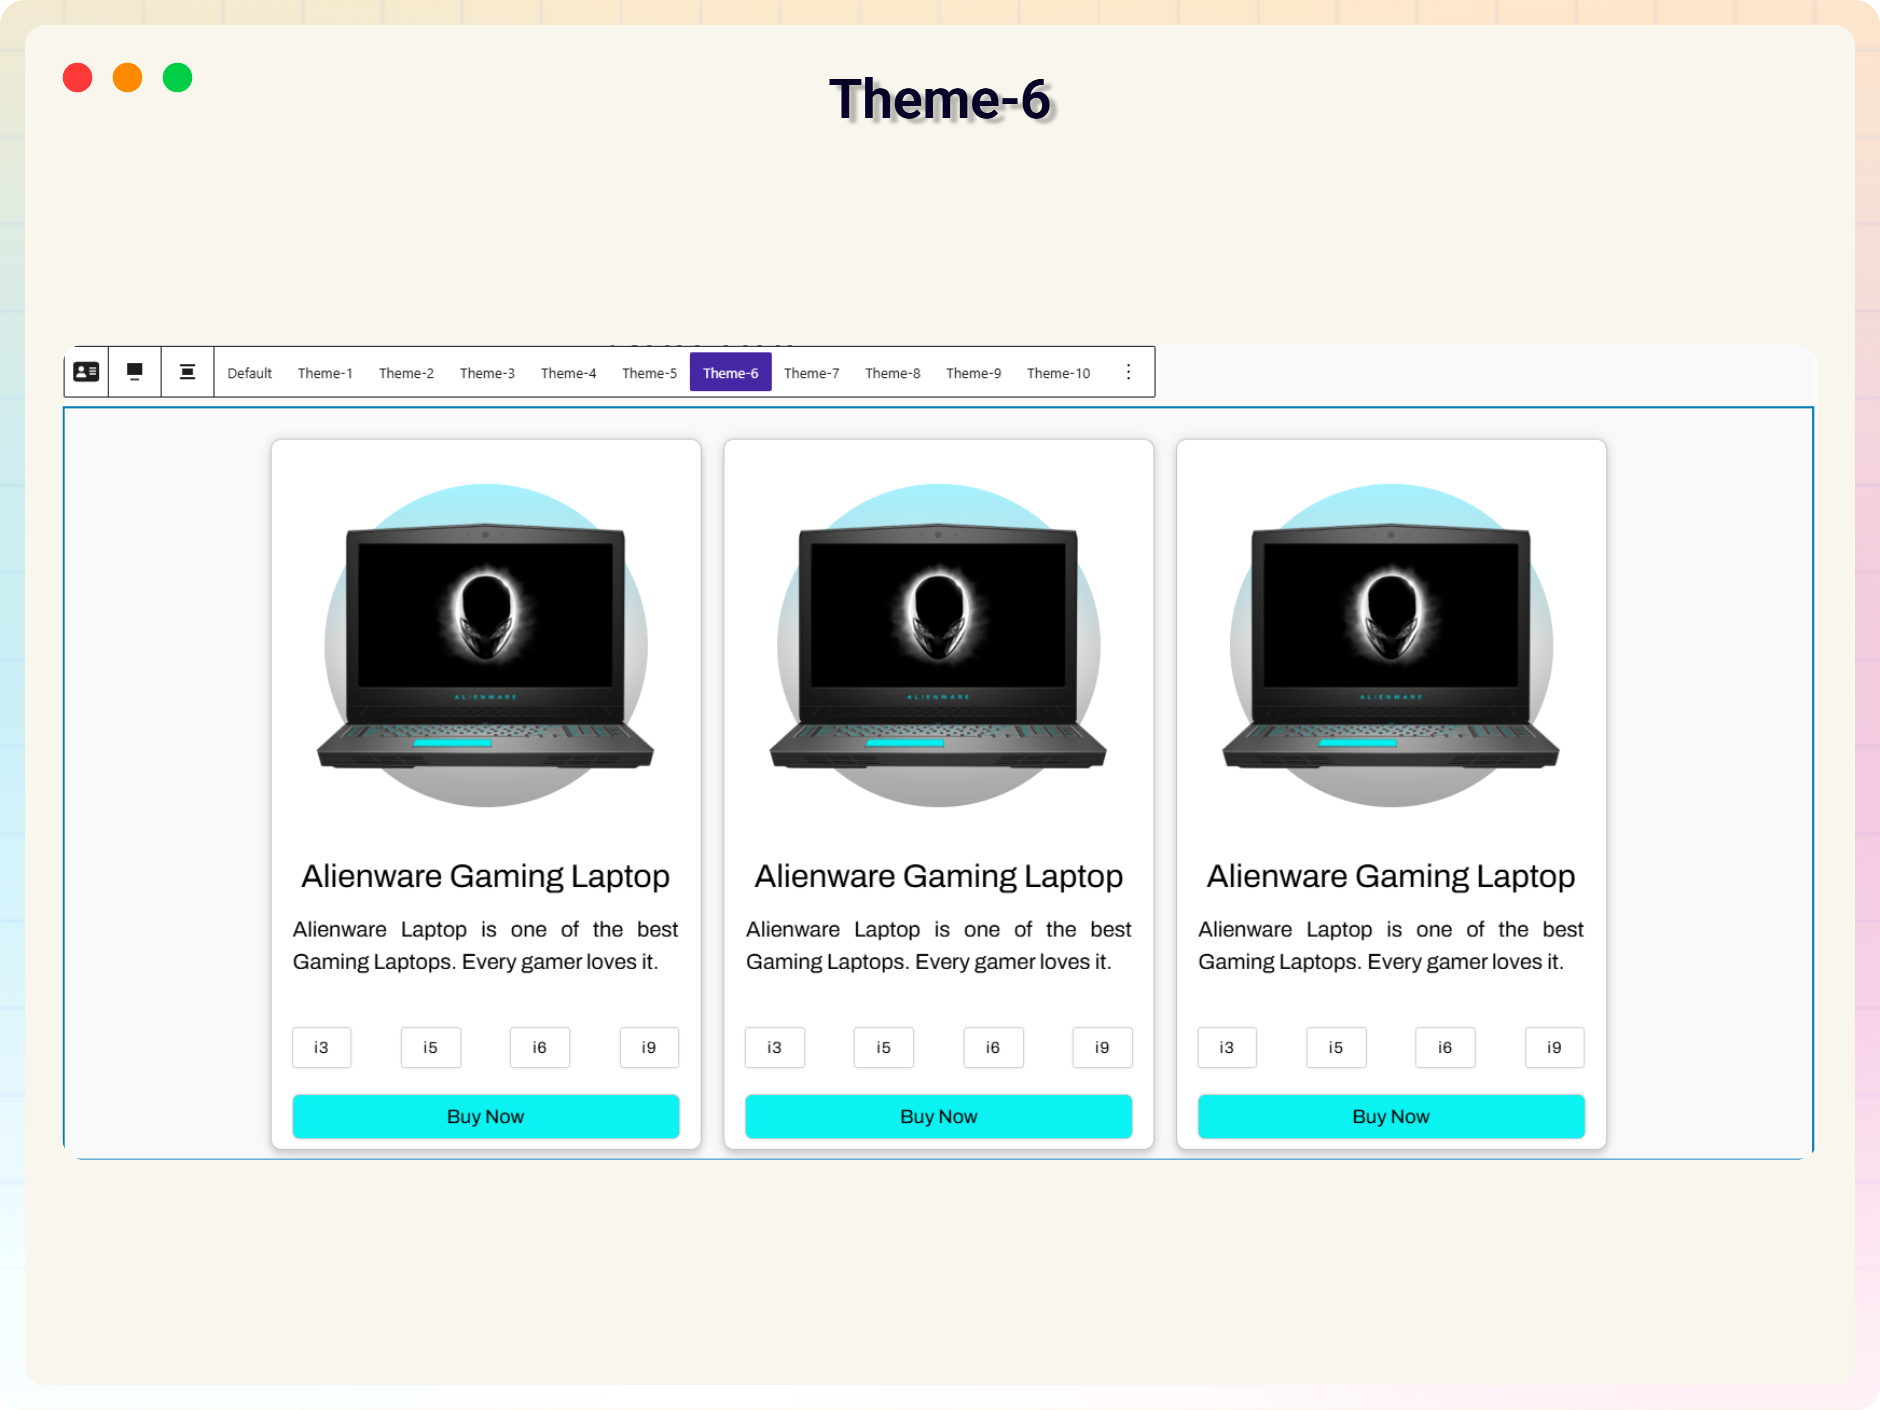Pick the i5 chip on the right card
Viewport: 1880px width, 1410px height.
tap(1336, 1047)
